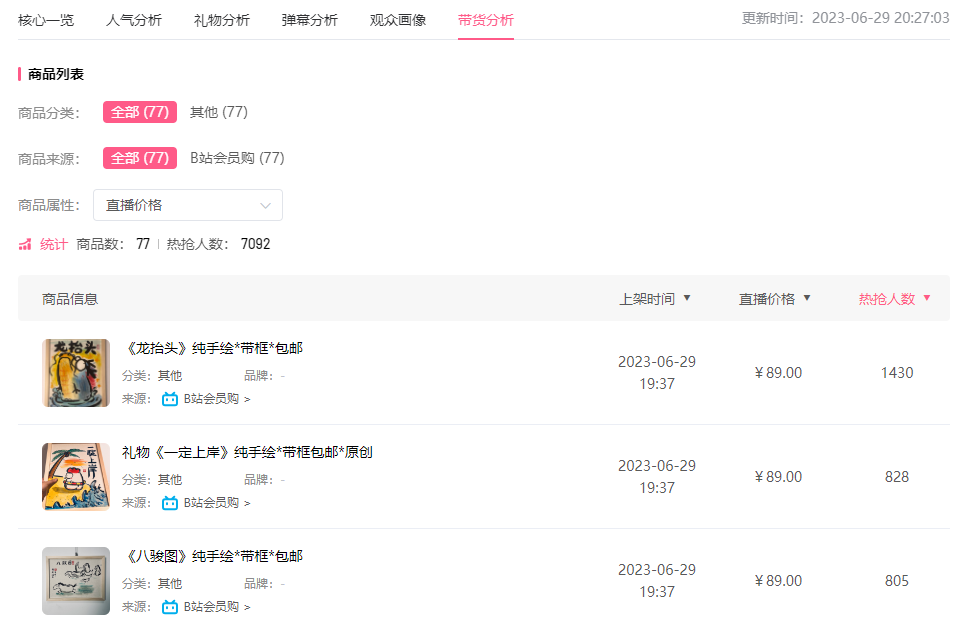
Task: Click the B站会员购 icon for 龙抬头 item
Action: pos(169,399)
